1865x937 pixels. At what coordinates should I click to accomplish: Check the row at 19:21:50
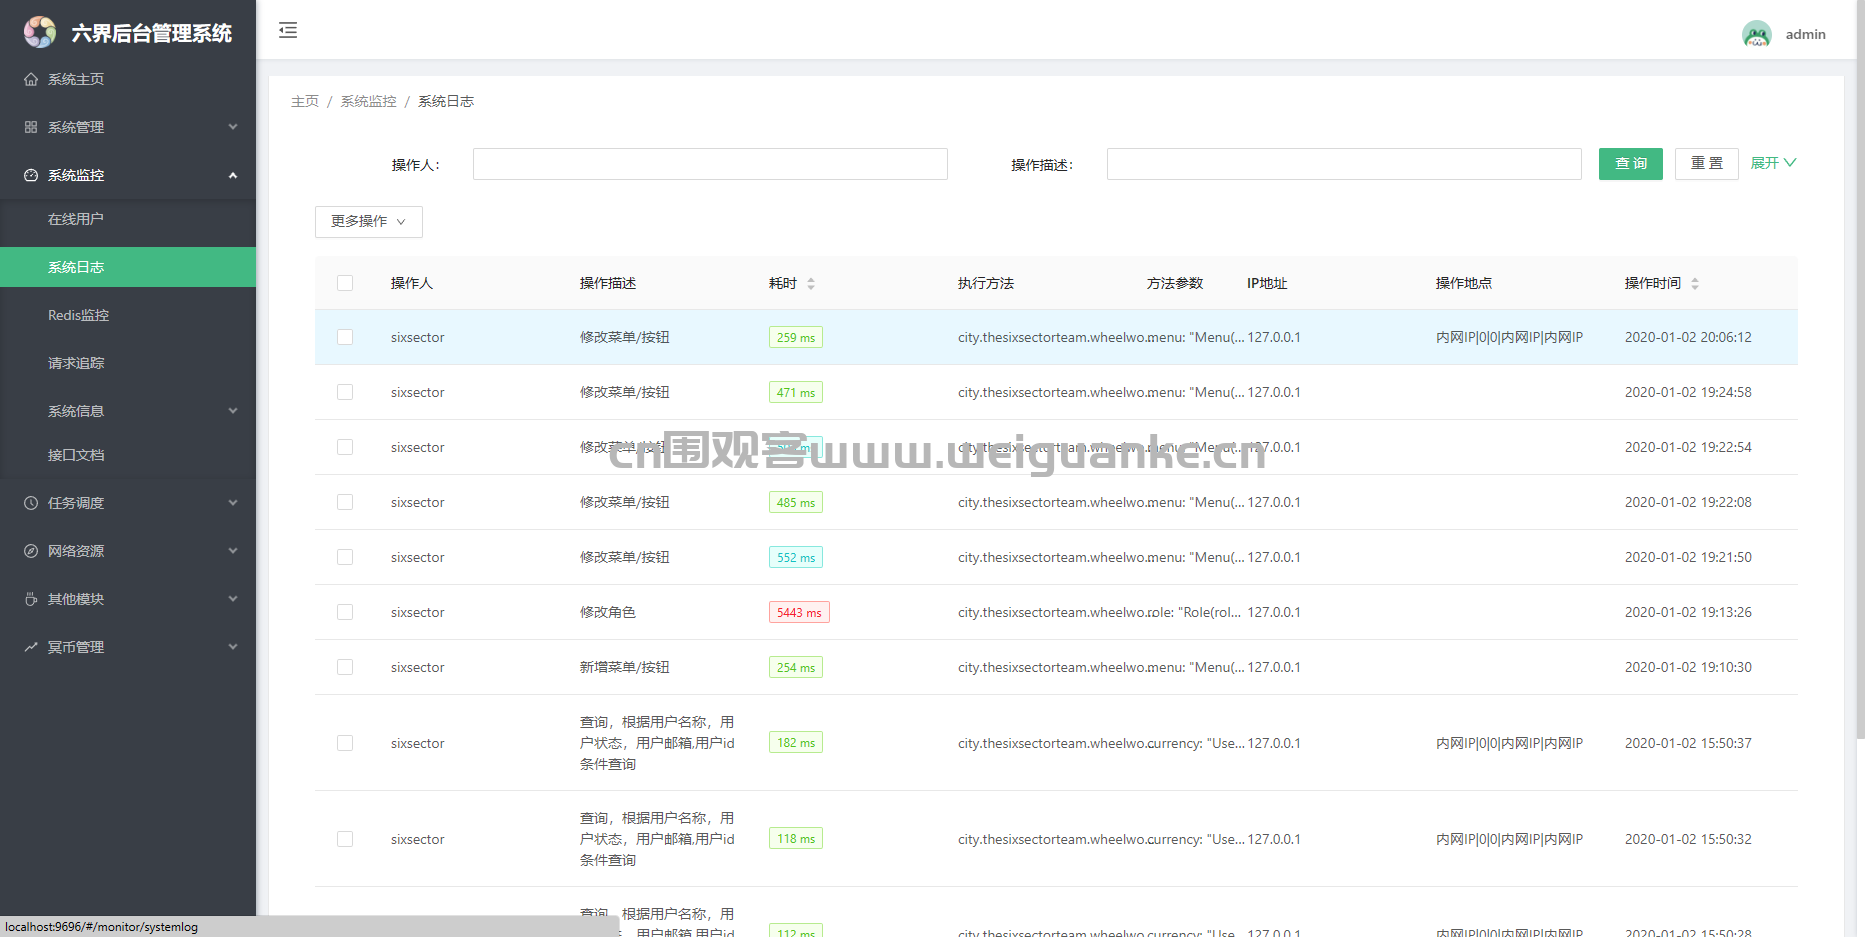click(345, 557)
